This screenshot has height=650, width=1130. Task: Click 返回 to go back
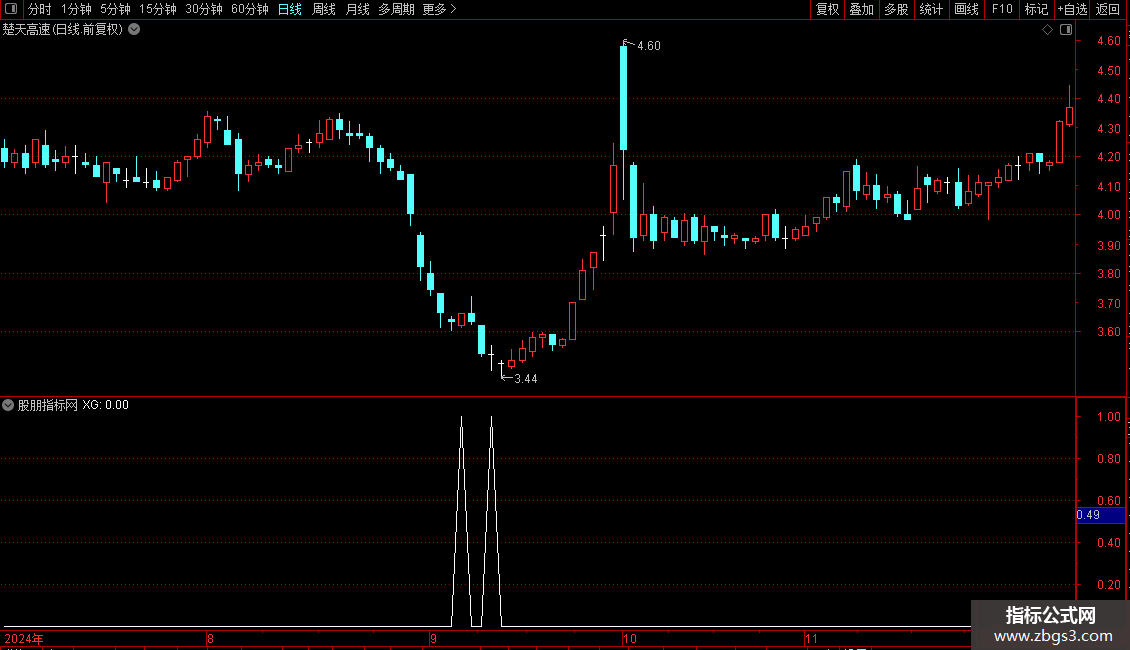(x=1108, y=9)
